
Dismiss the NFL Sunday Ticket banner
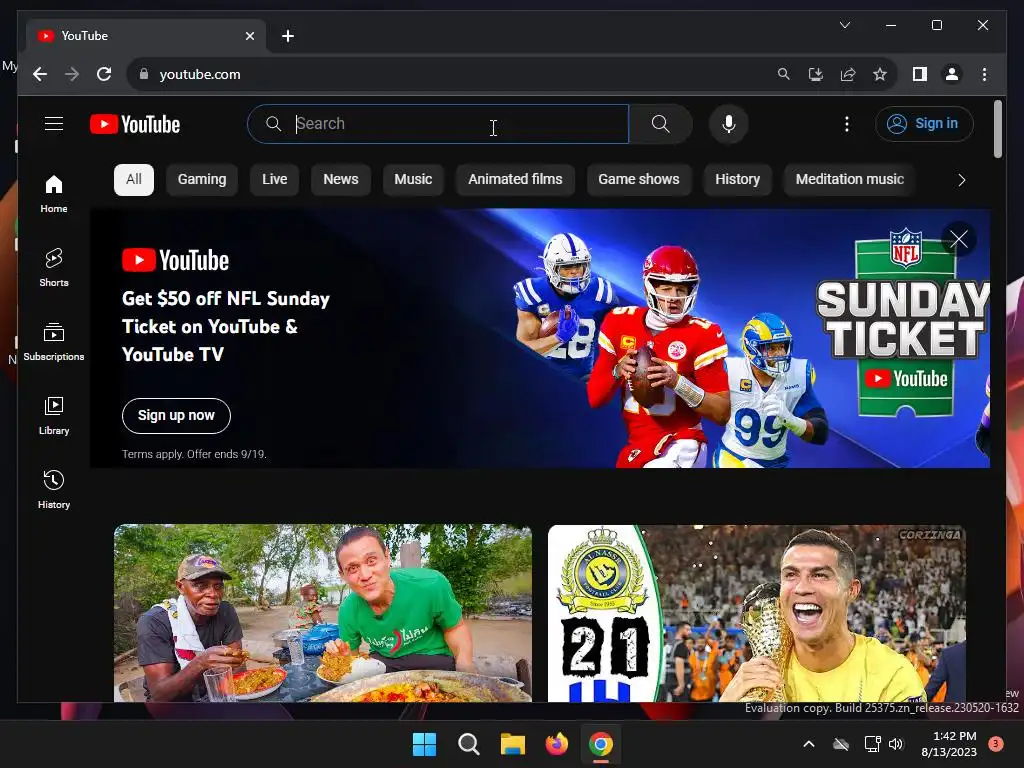959,239
